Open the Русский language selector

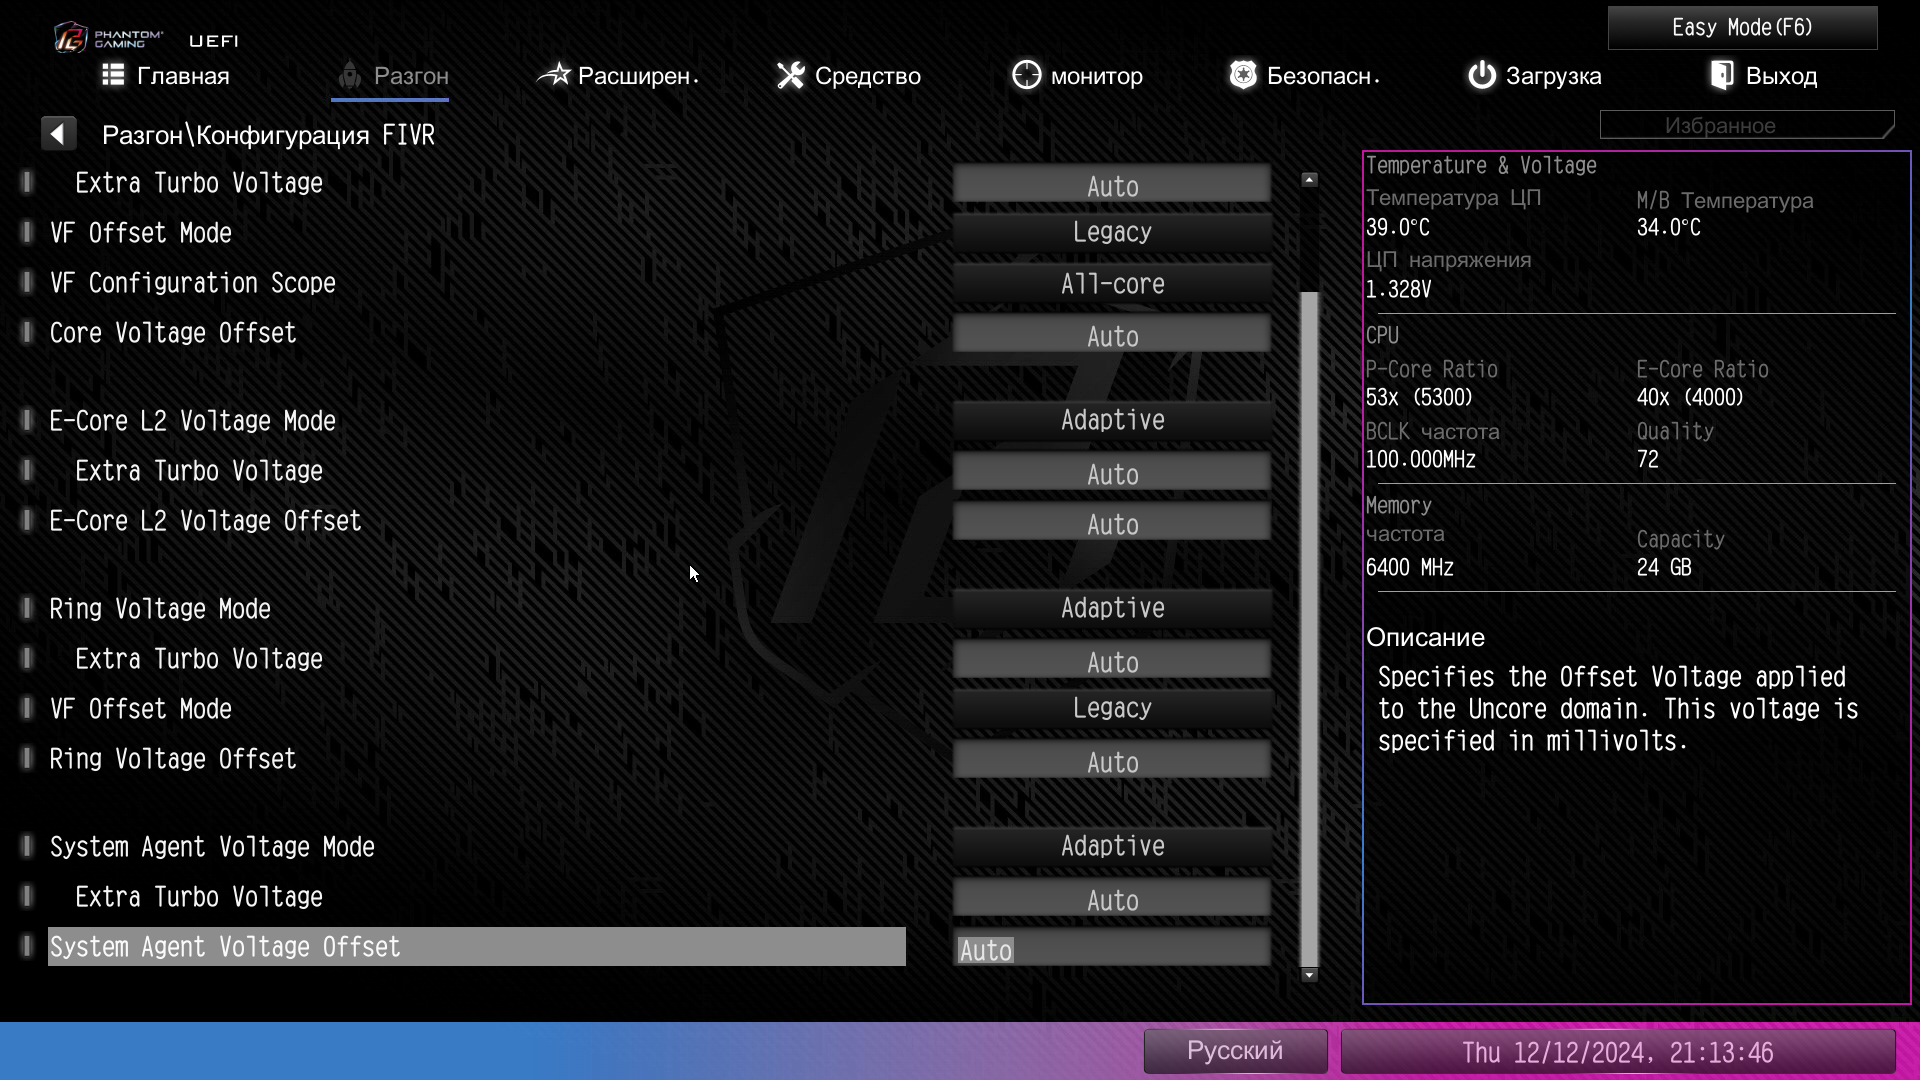1234,1051
